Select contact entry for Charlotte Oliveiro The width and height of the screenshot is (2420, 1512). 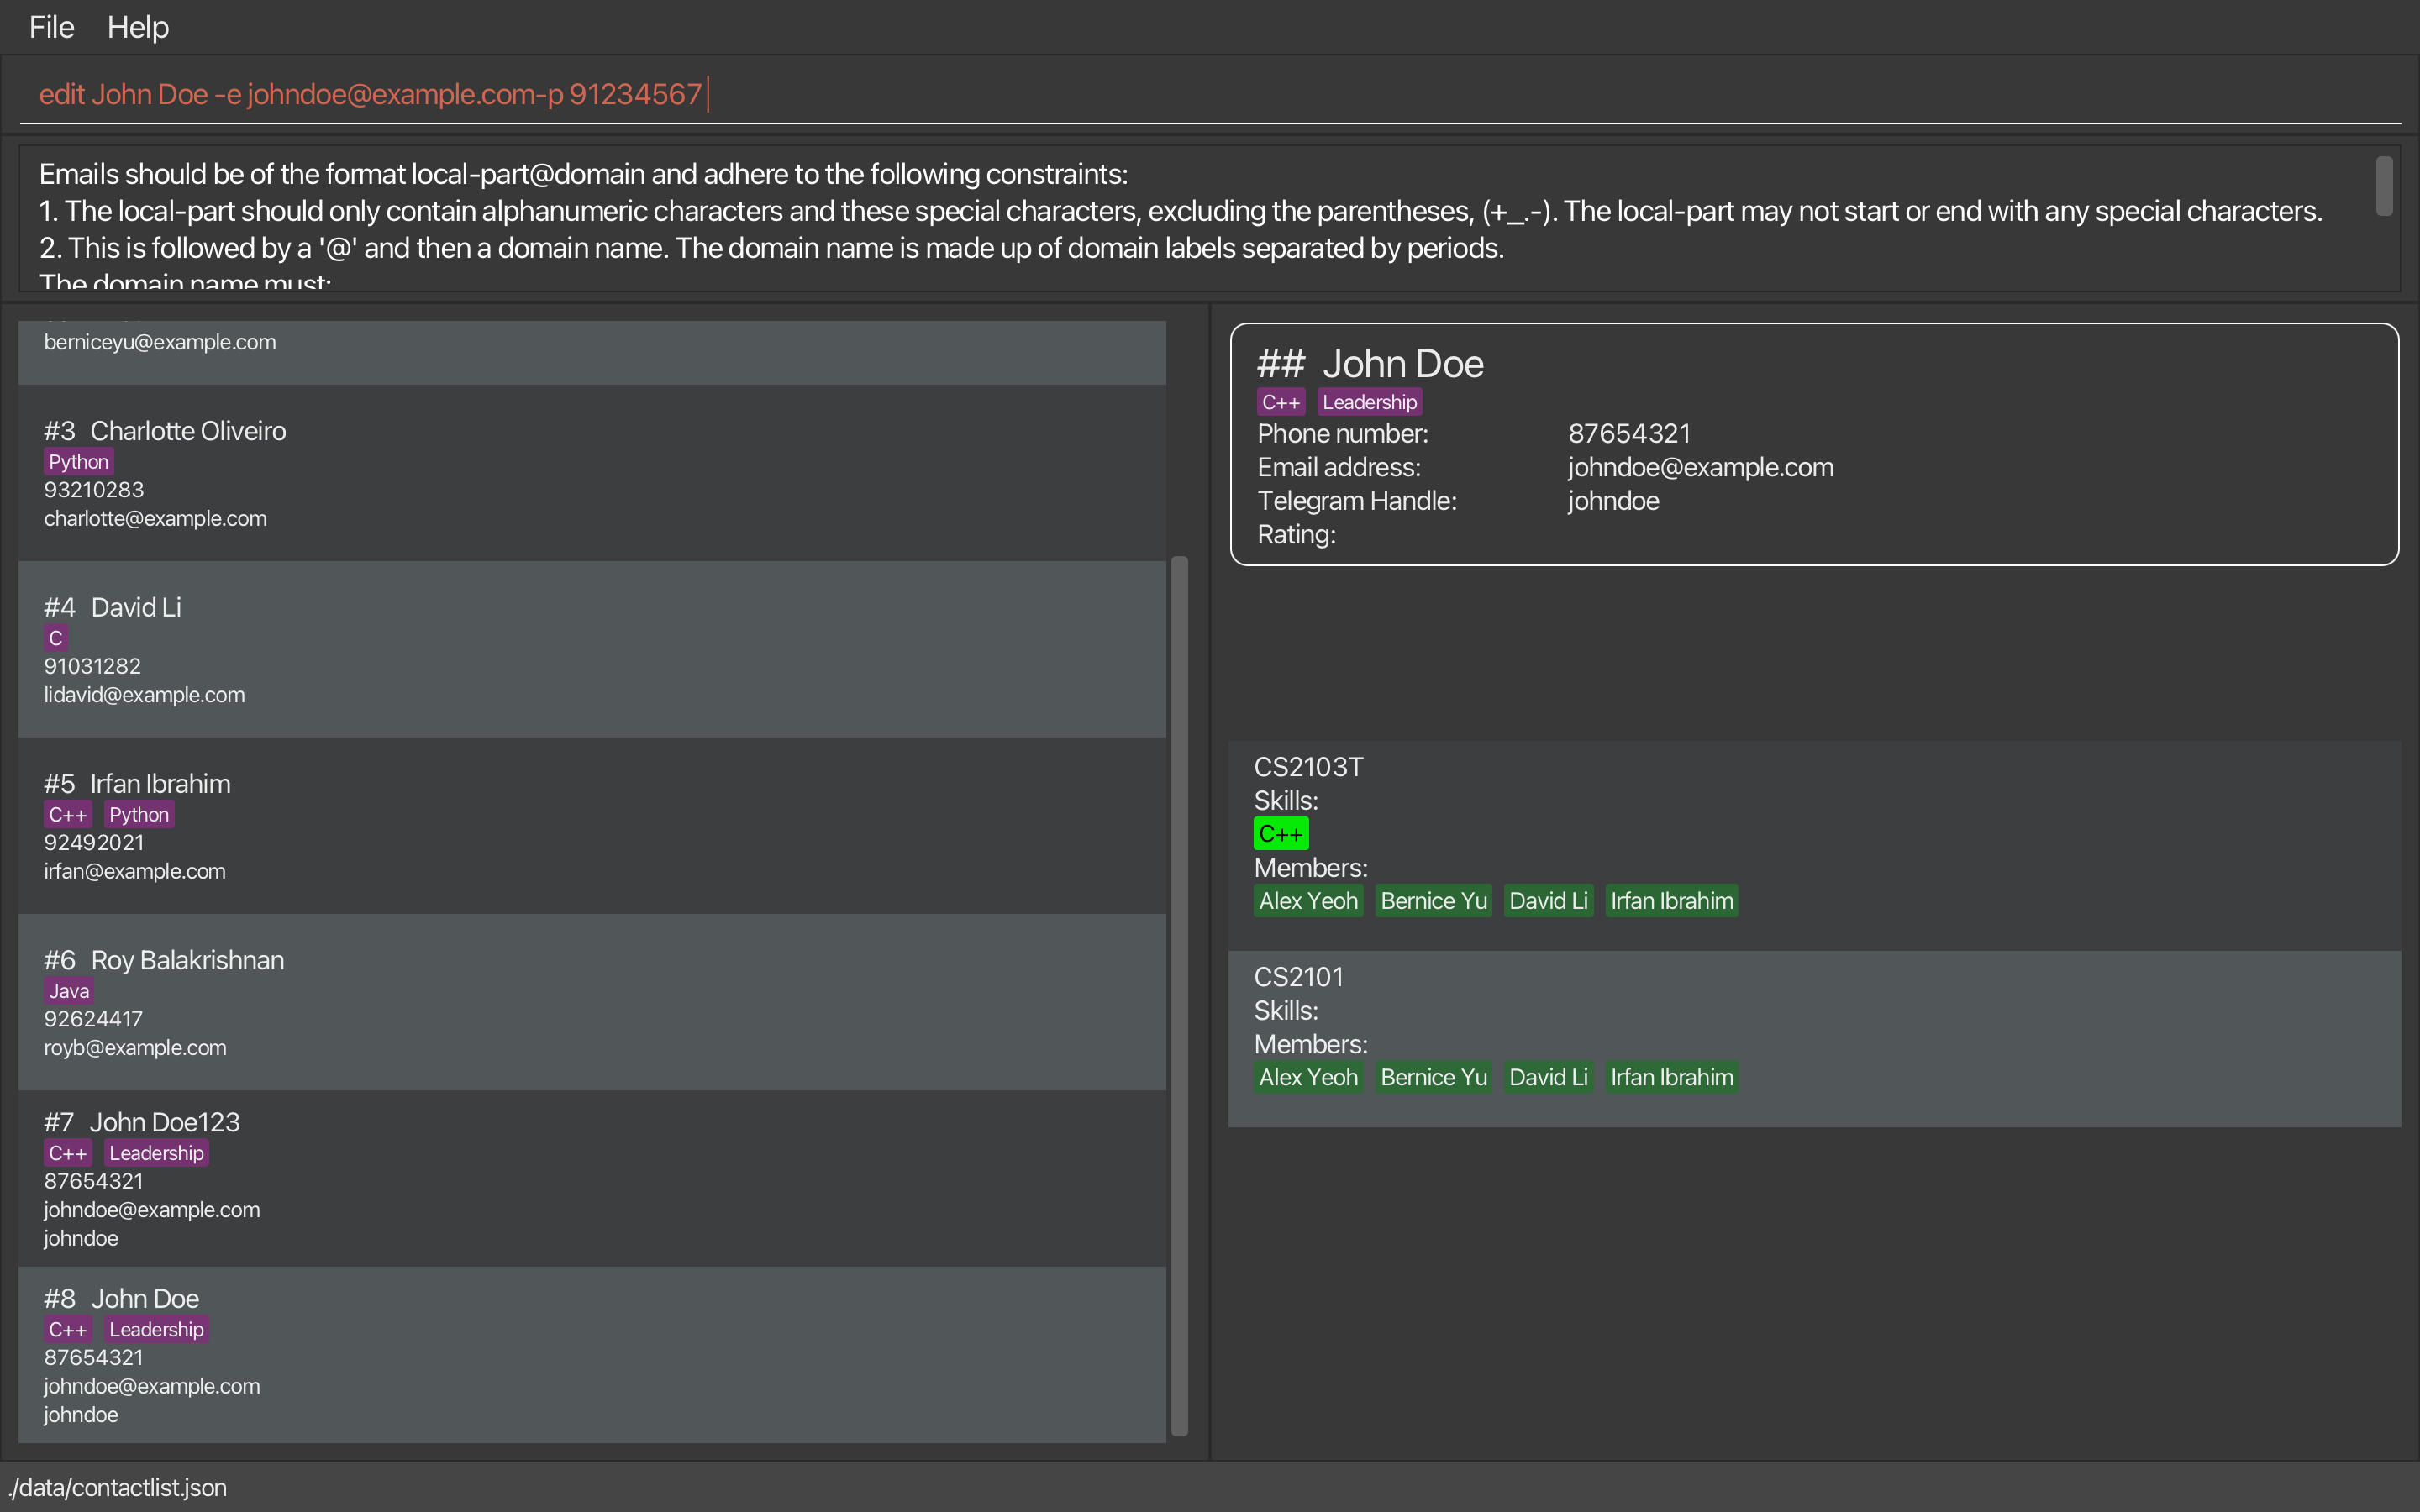pos(592,472)
